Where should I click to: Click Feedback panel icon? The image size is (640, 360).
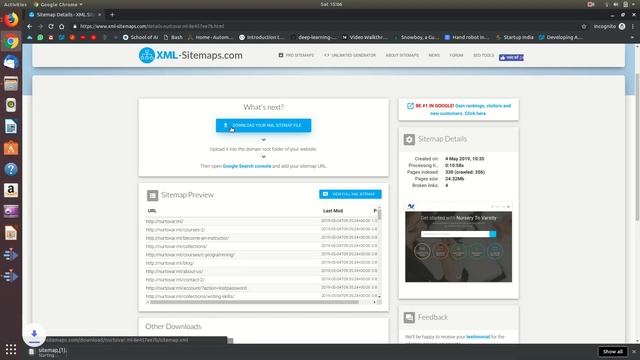(409, 317)
